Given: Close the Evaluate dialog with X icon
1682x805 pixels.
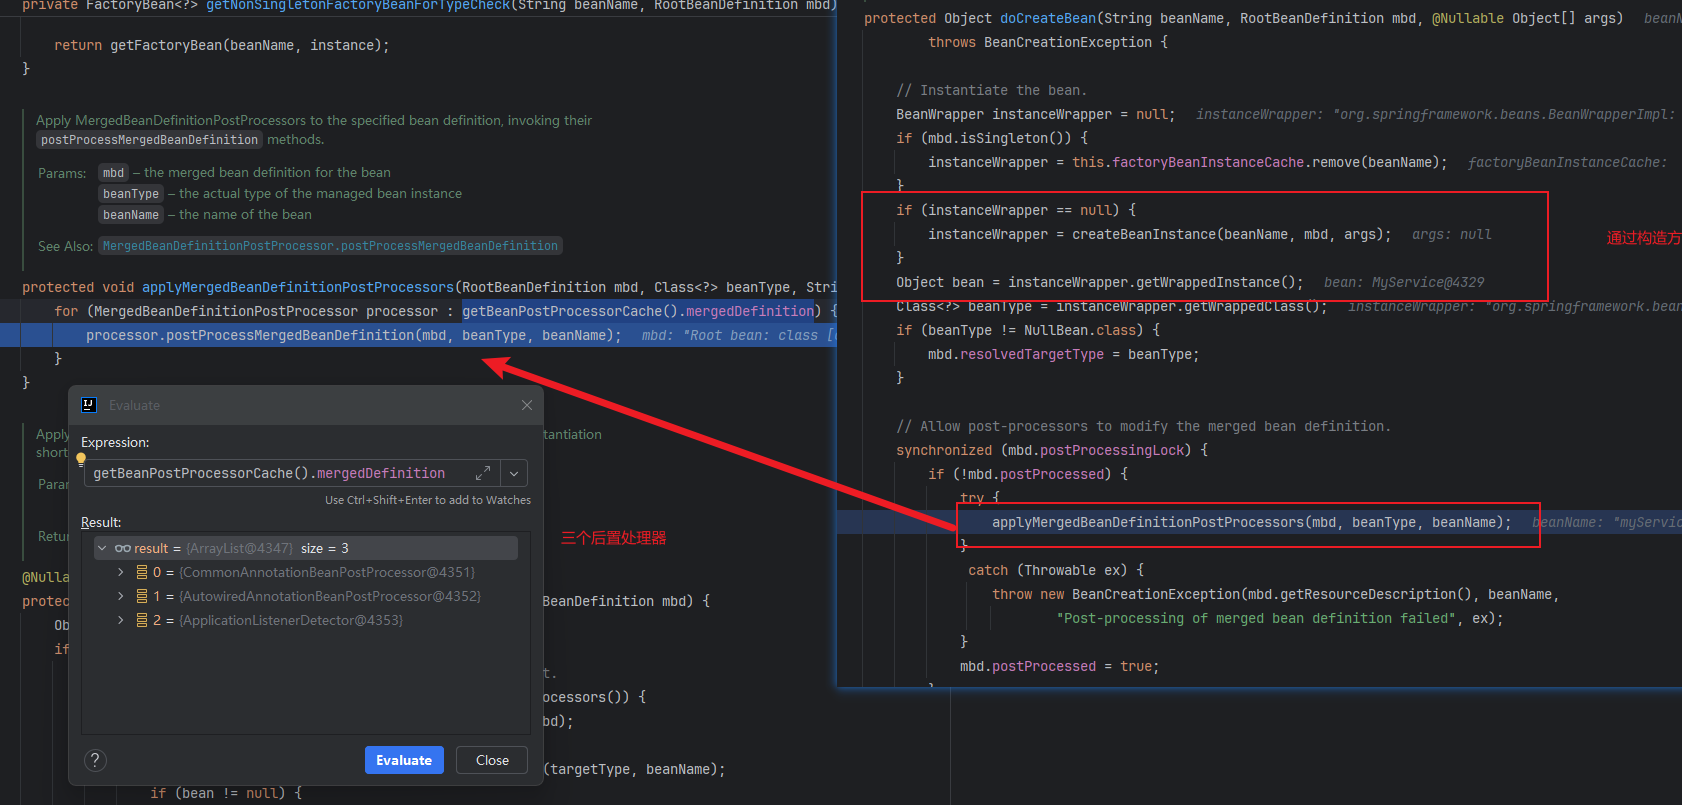Looking at the screenshot, I should pyautogui.click(x=527, y=405).
